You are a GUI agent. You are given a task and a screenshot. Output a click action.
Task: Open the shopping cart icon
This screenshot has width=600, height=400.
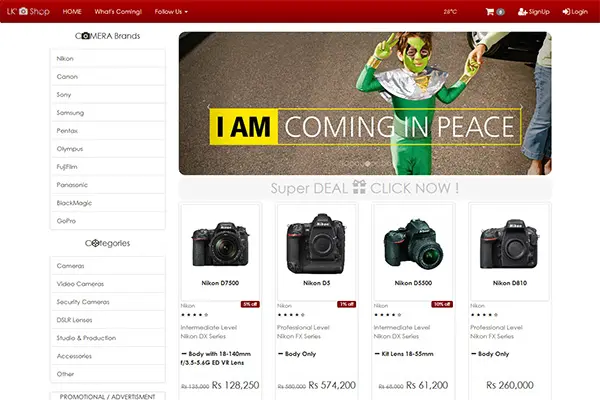[490, 12]
